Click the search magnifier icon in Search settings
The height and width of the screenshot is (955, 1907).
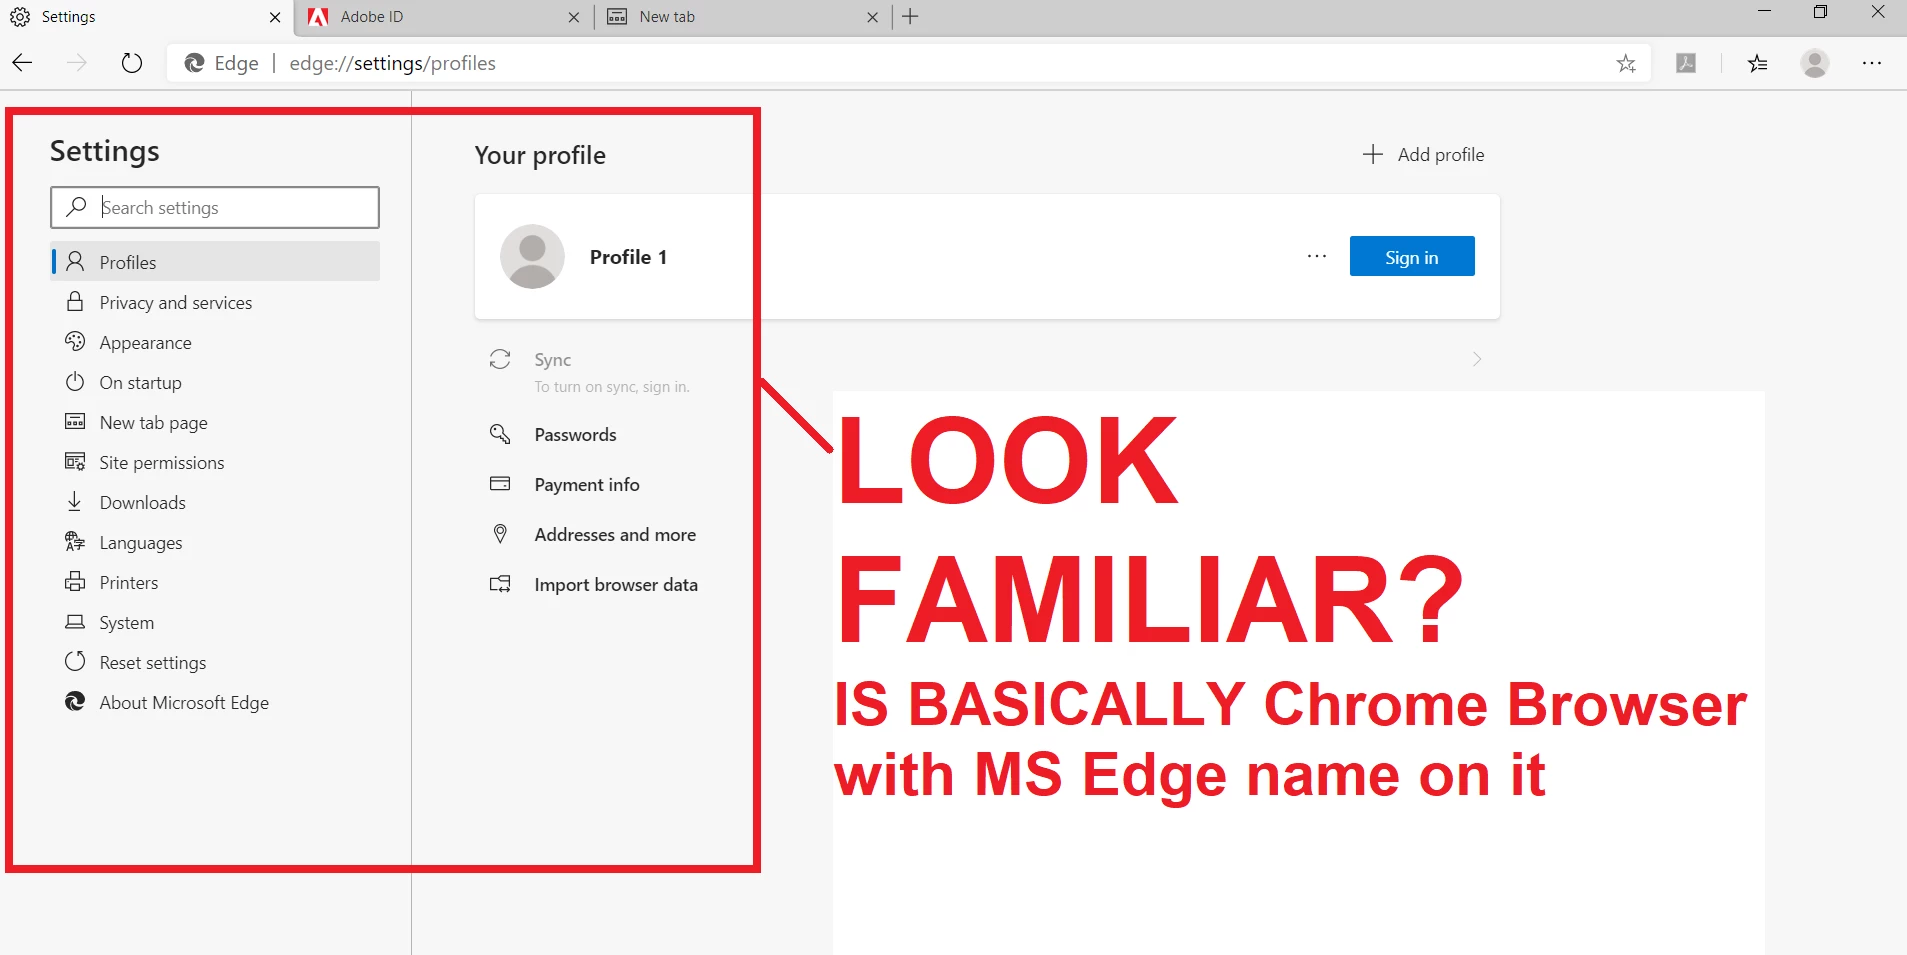click(76, 207)
